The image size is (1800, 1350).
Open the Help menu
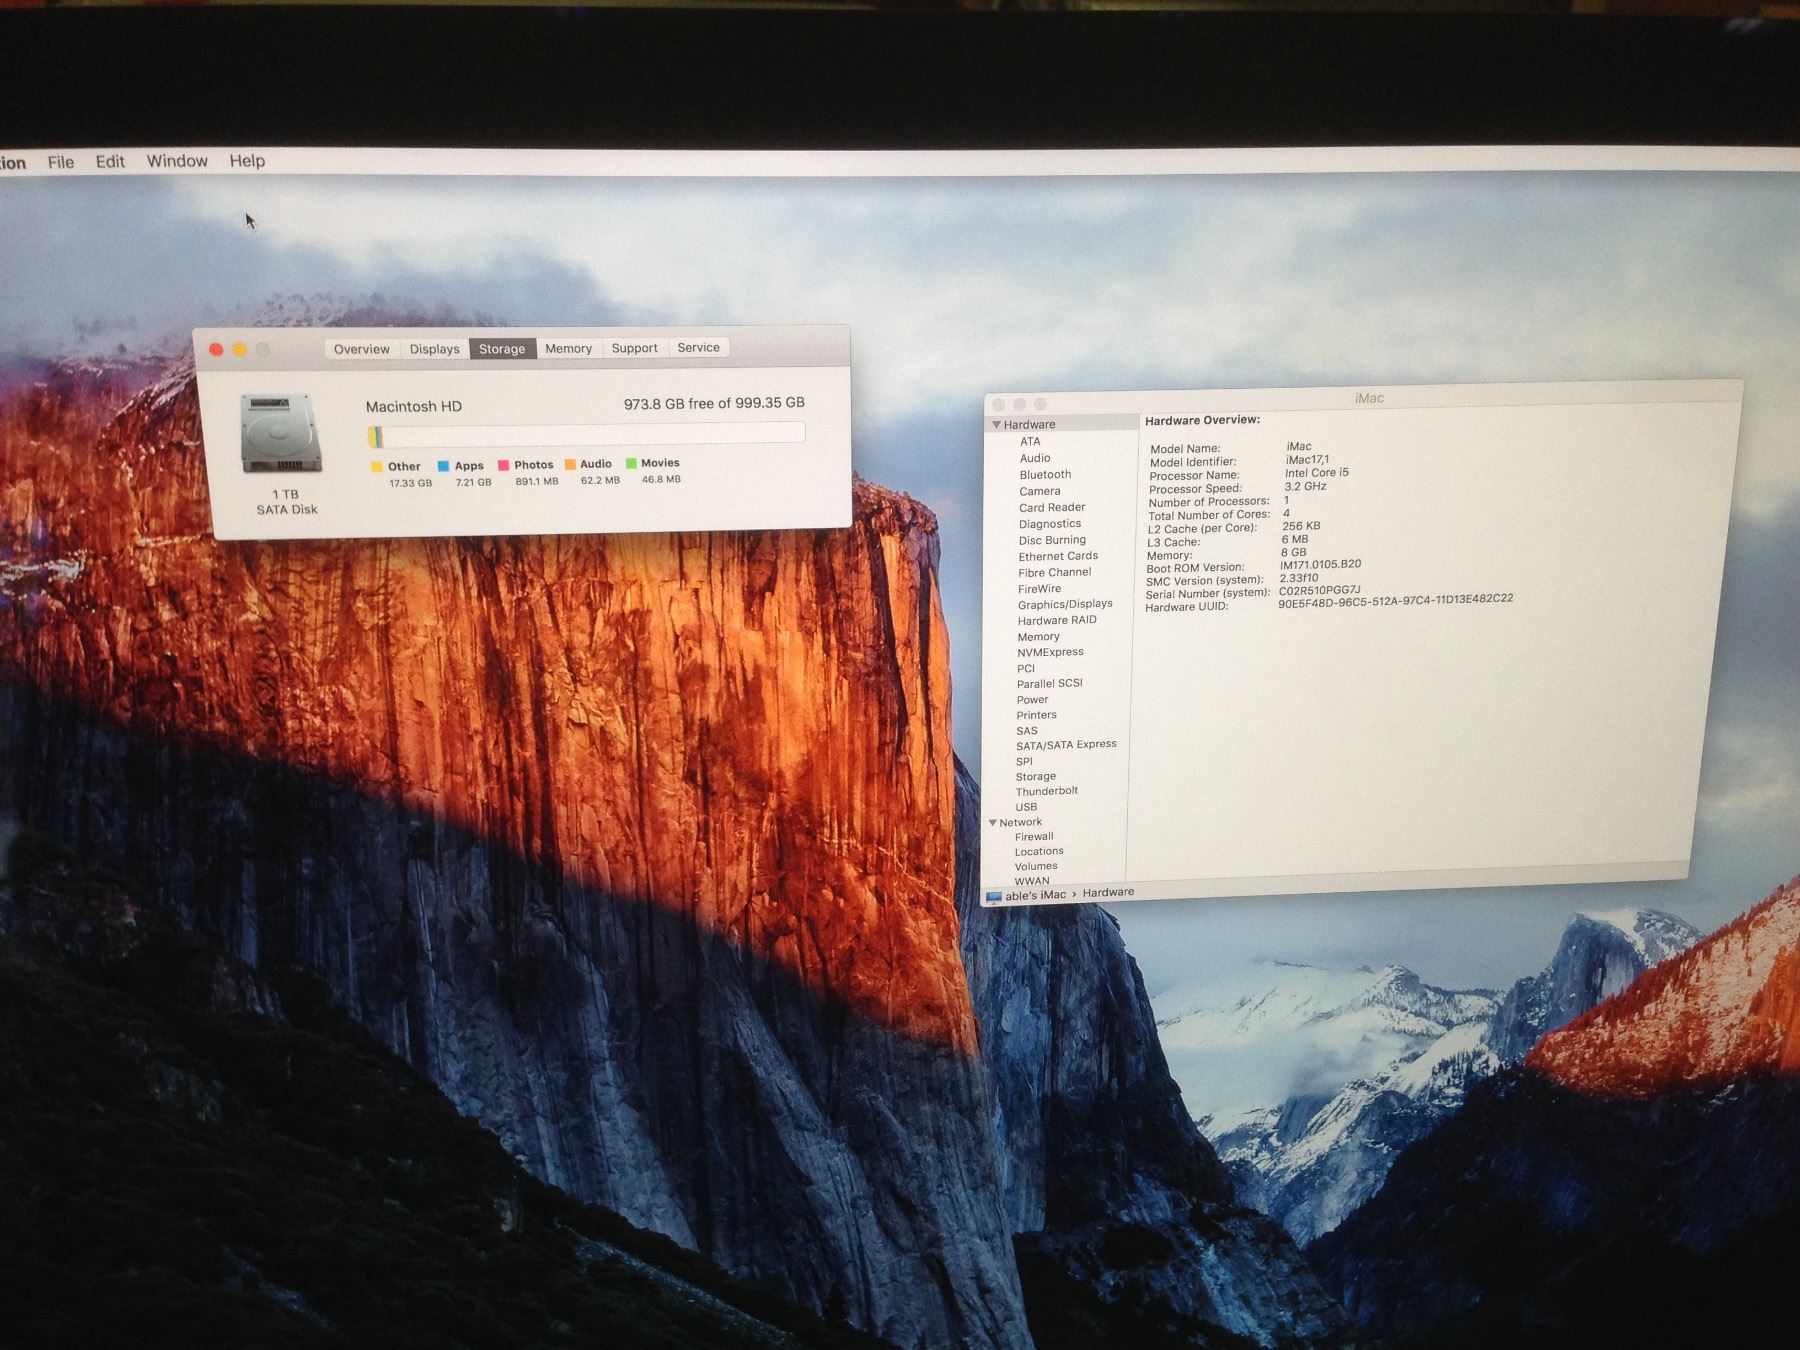click(247, 161)
